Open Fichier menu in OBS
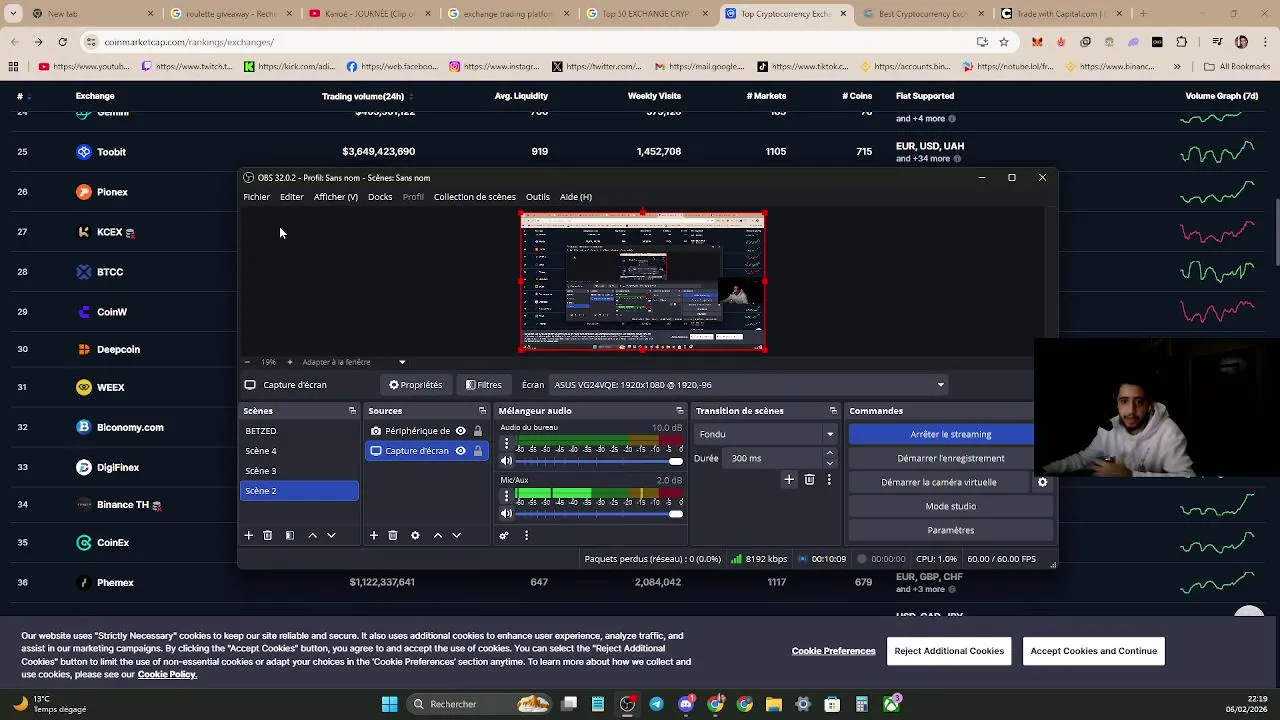This screenshot has width=1280, height=720. click(256, 197)
